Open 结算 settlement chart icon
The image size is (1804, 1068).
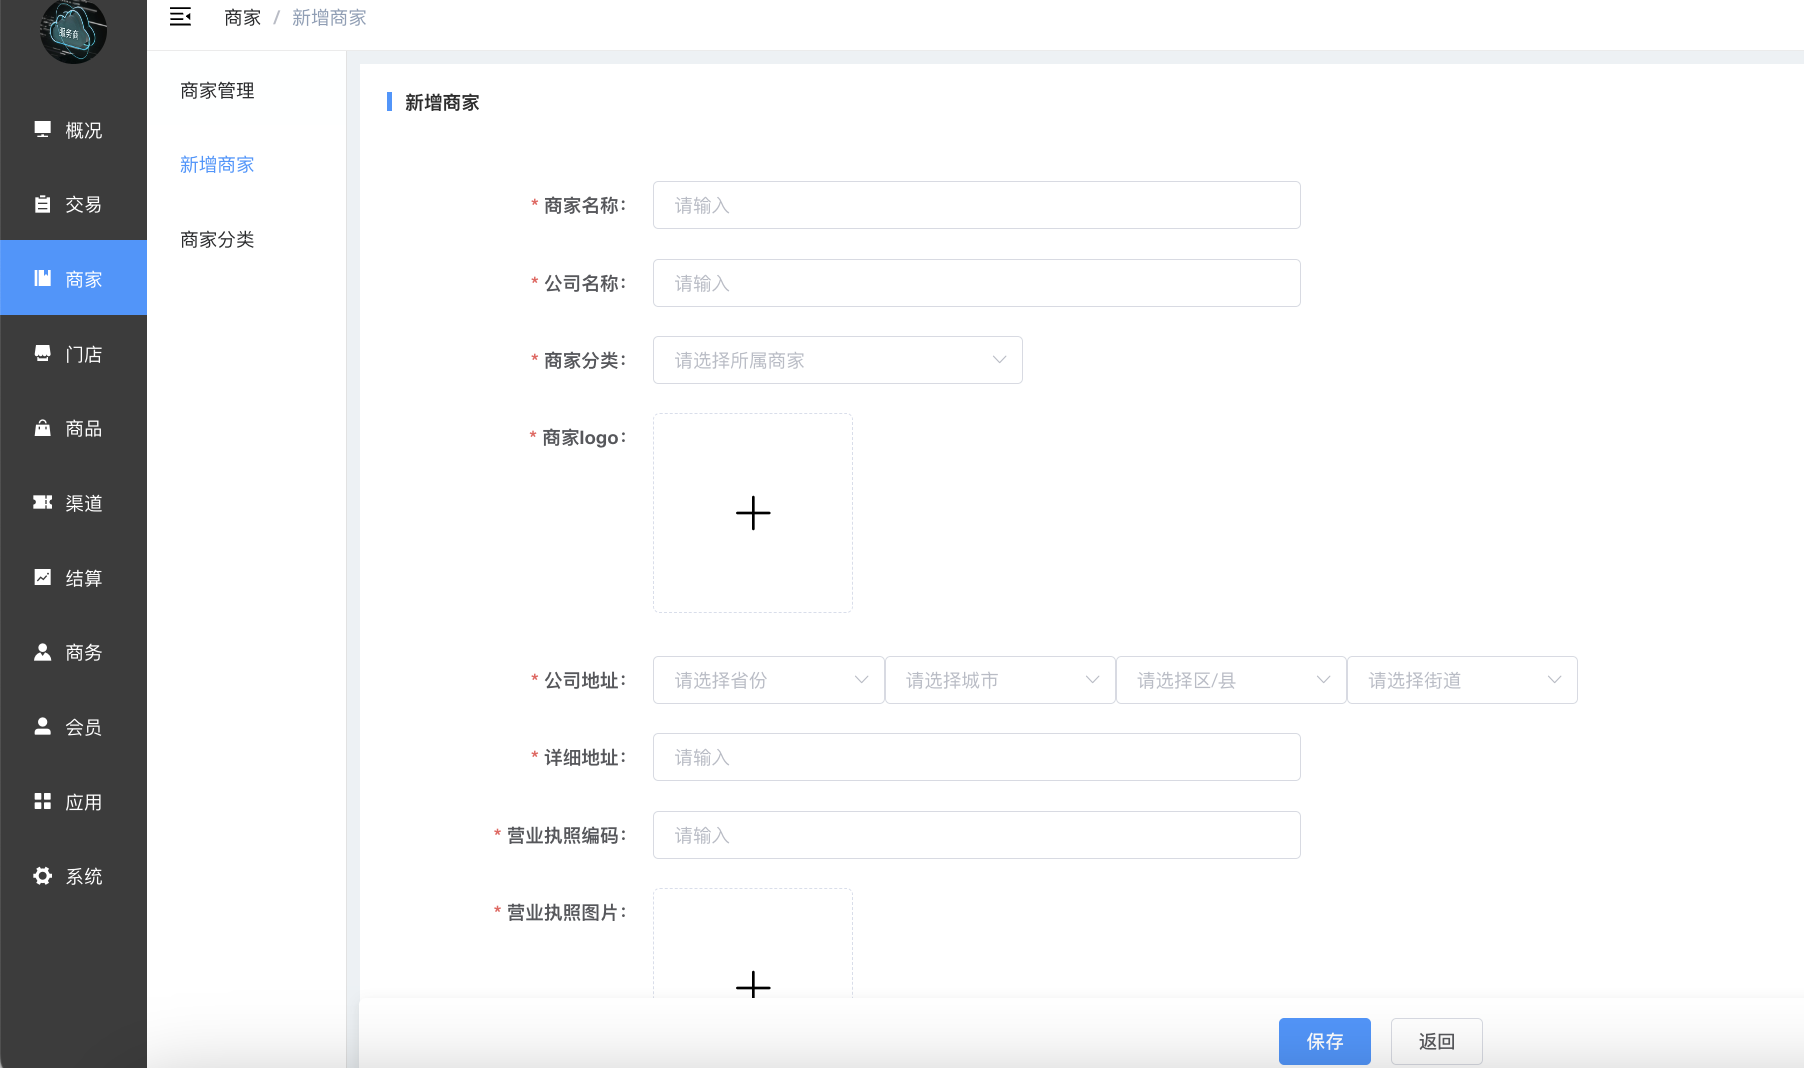pyautogui.click(x=42, y=578)
